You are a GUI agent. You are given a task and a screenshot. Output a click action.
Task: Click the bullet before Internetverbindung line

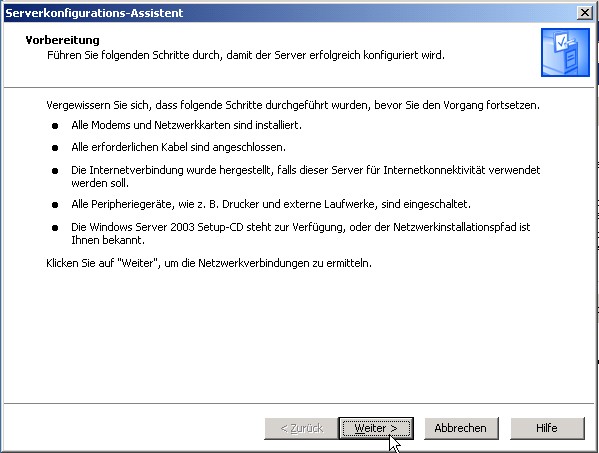click(55, 171)
